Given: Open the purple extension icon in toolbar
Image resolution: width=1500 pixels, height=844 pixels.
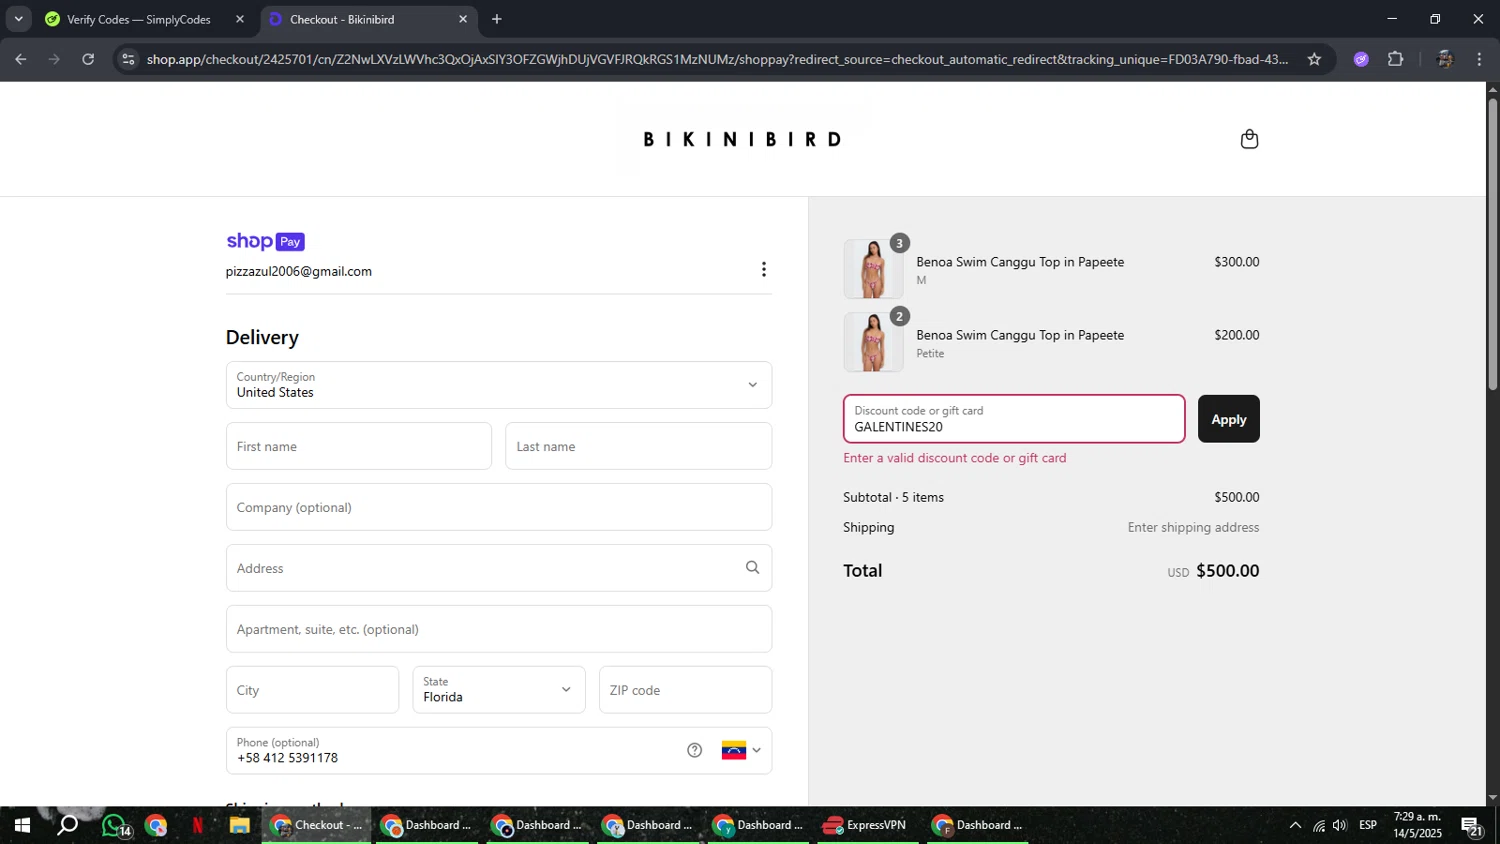Looking at the screenshot, I should (x=1361, y=59).
